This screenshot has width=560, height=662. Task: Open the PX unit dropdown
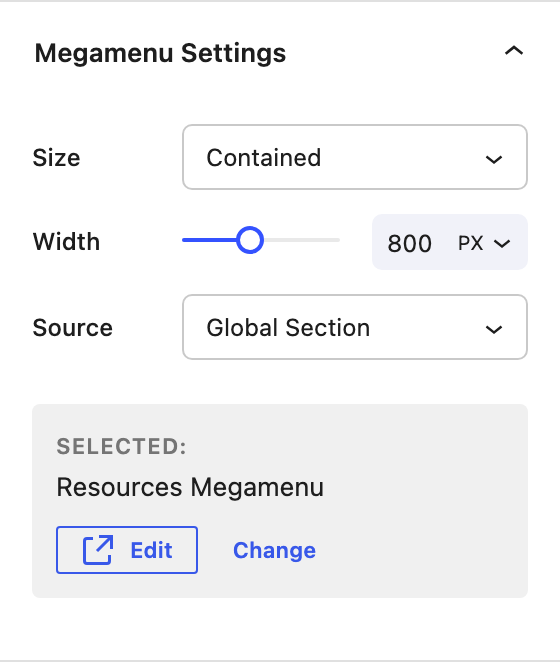tap(484, 243)
